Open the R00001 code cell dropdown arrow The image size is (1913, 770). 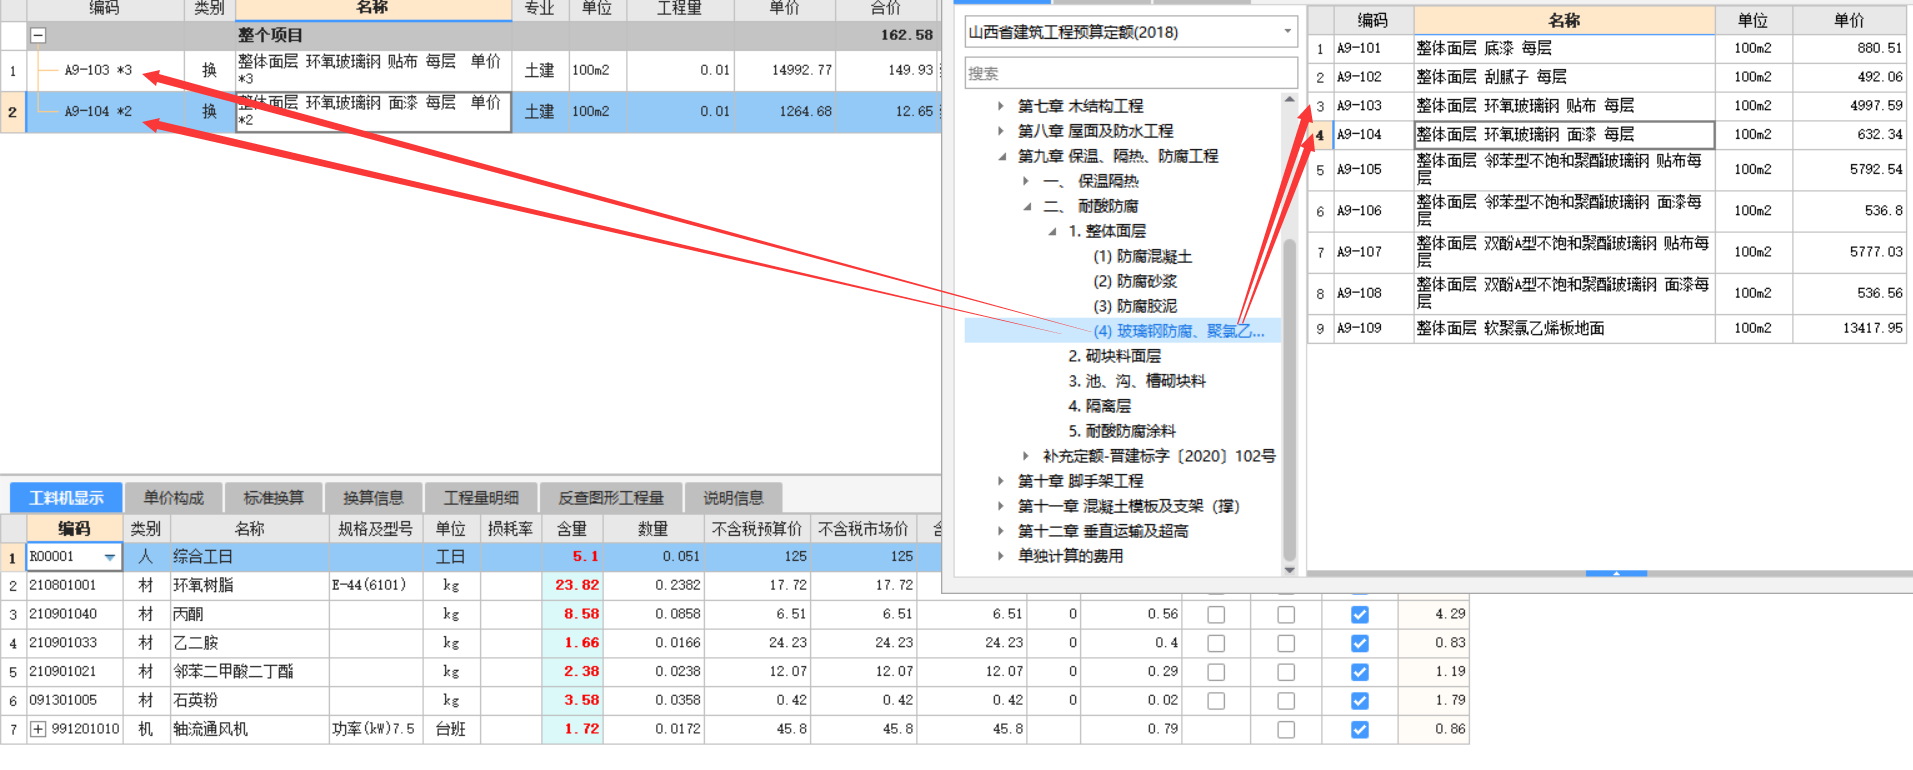pyautogui.click(x=110, y=557)
